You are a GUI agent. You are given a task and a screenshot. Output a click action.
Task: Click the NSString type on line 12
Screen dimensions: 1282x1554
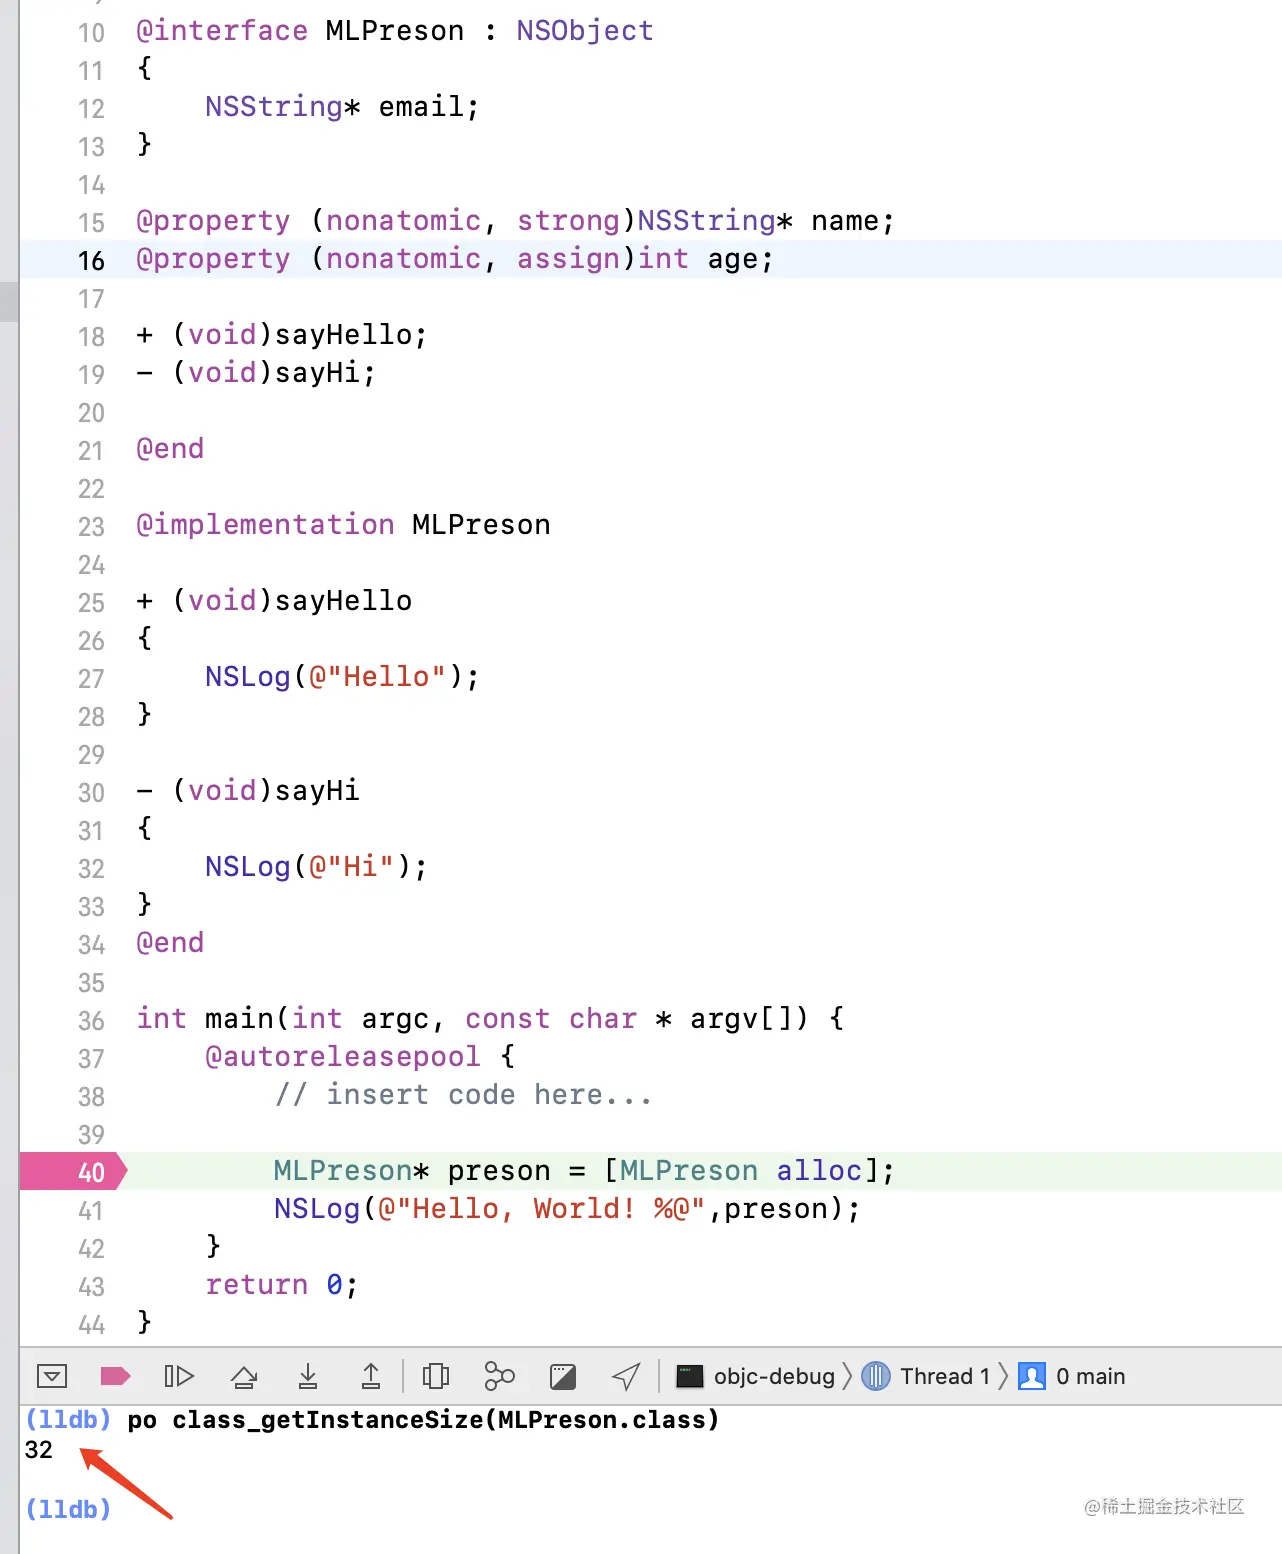pos(274,106)
